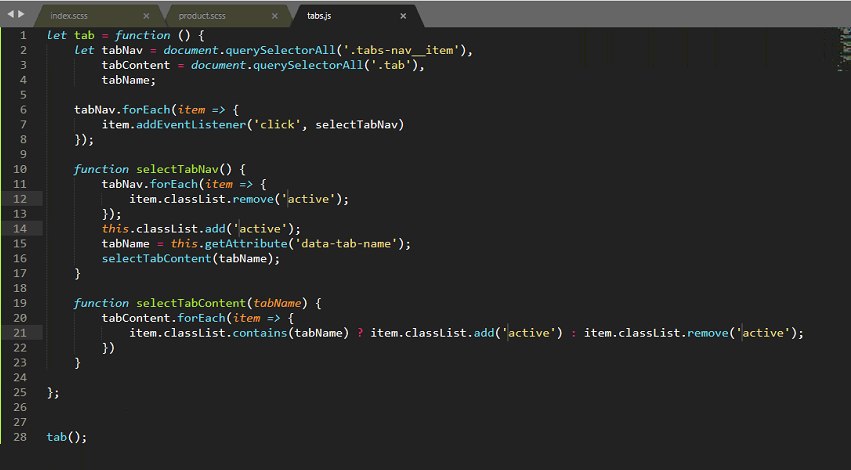Close the tabs.js tab
The width and height of the screenshot is (851, 470).
click(x=403, y=16)
